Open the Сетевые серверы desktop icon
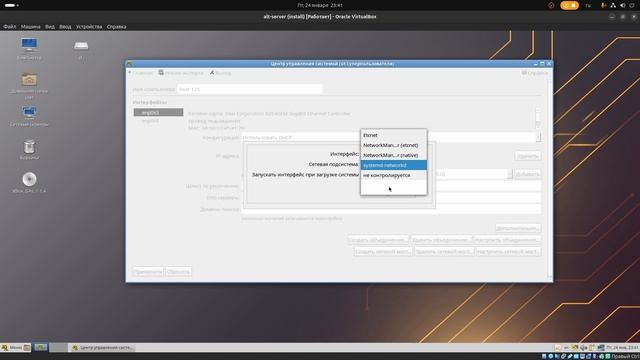Screen dimensions: 640x360 (29, 116)
